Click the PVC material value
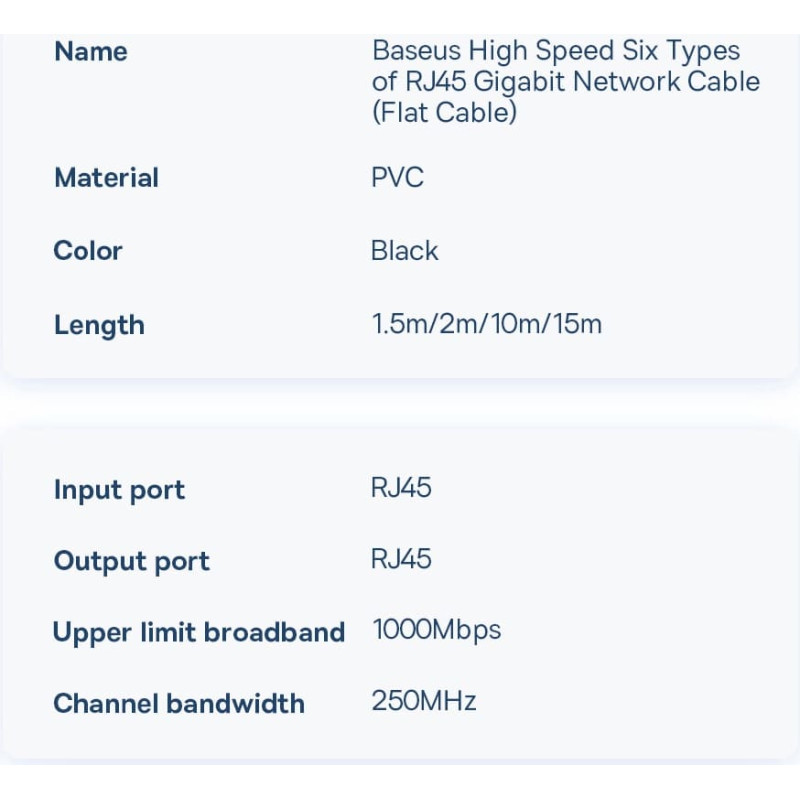The image size is (800, 800). click(x=397, y=178)
